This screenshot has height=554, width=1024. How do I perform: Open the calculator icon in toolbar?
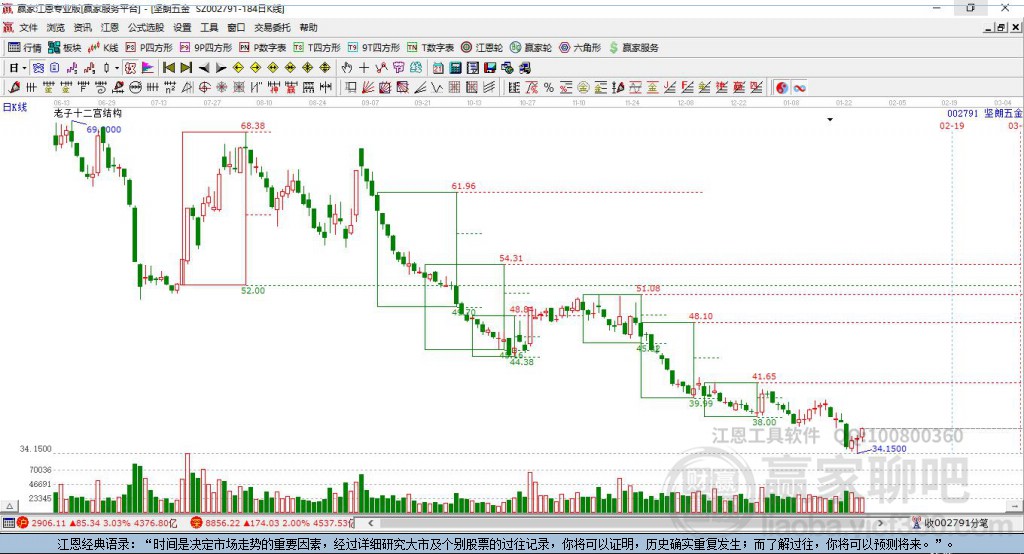coord(455,68)
